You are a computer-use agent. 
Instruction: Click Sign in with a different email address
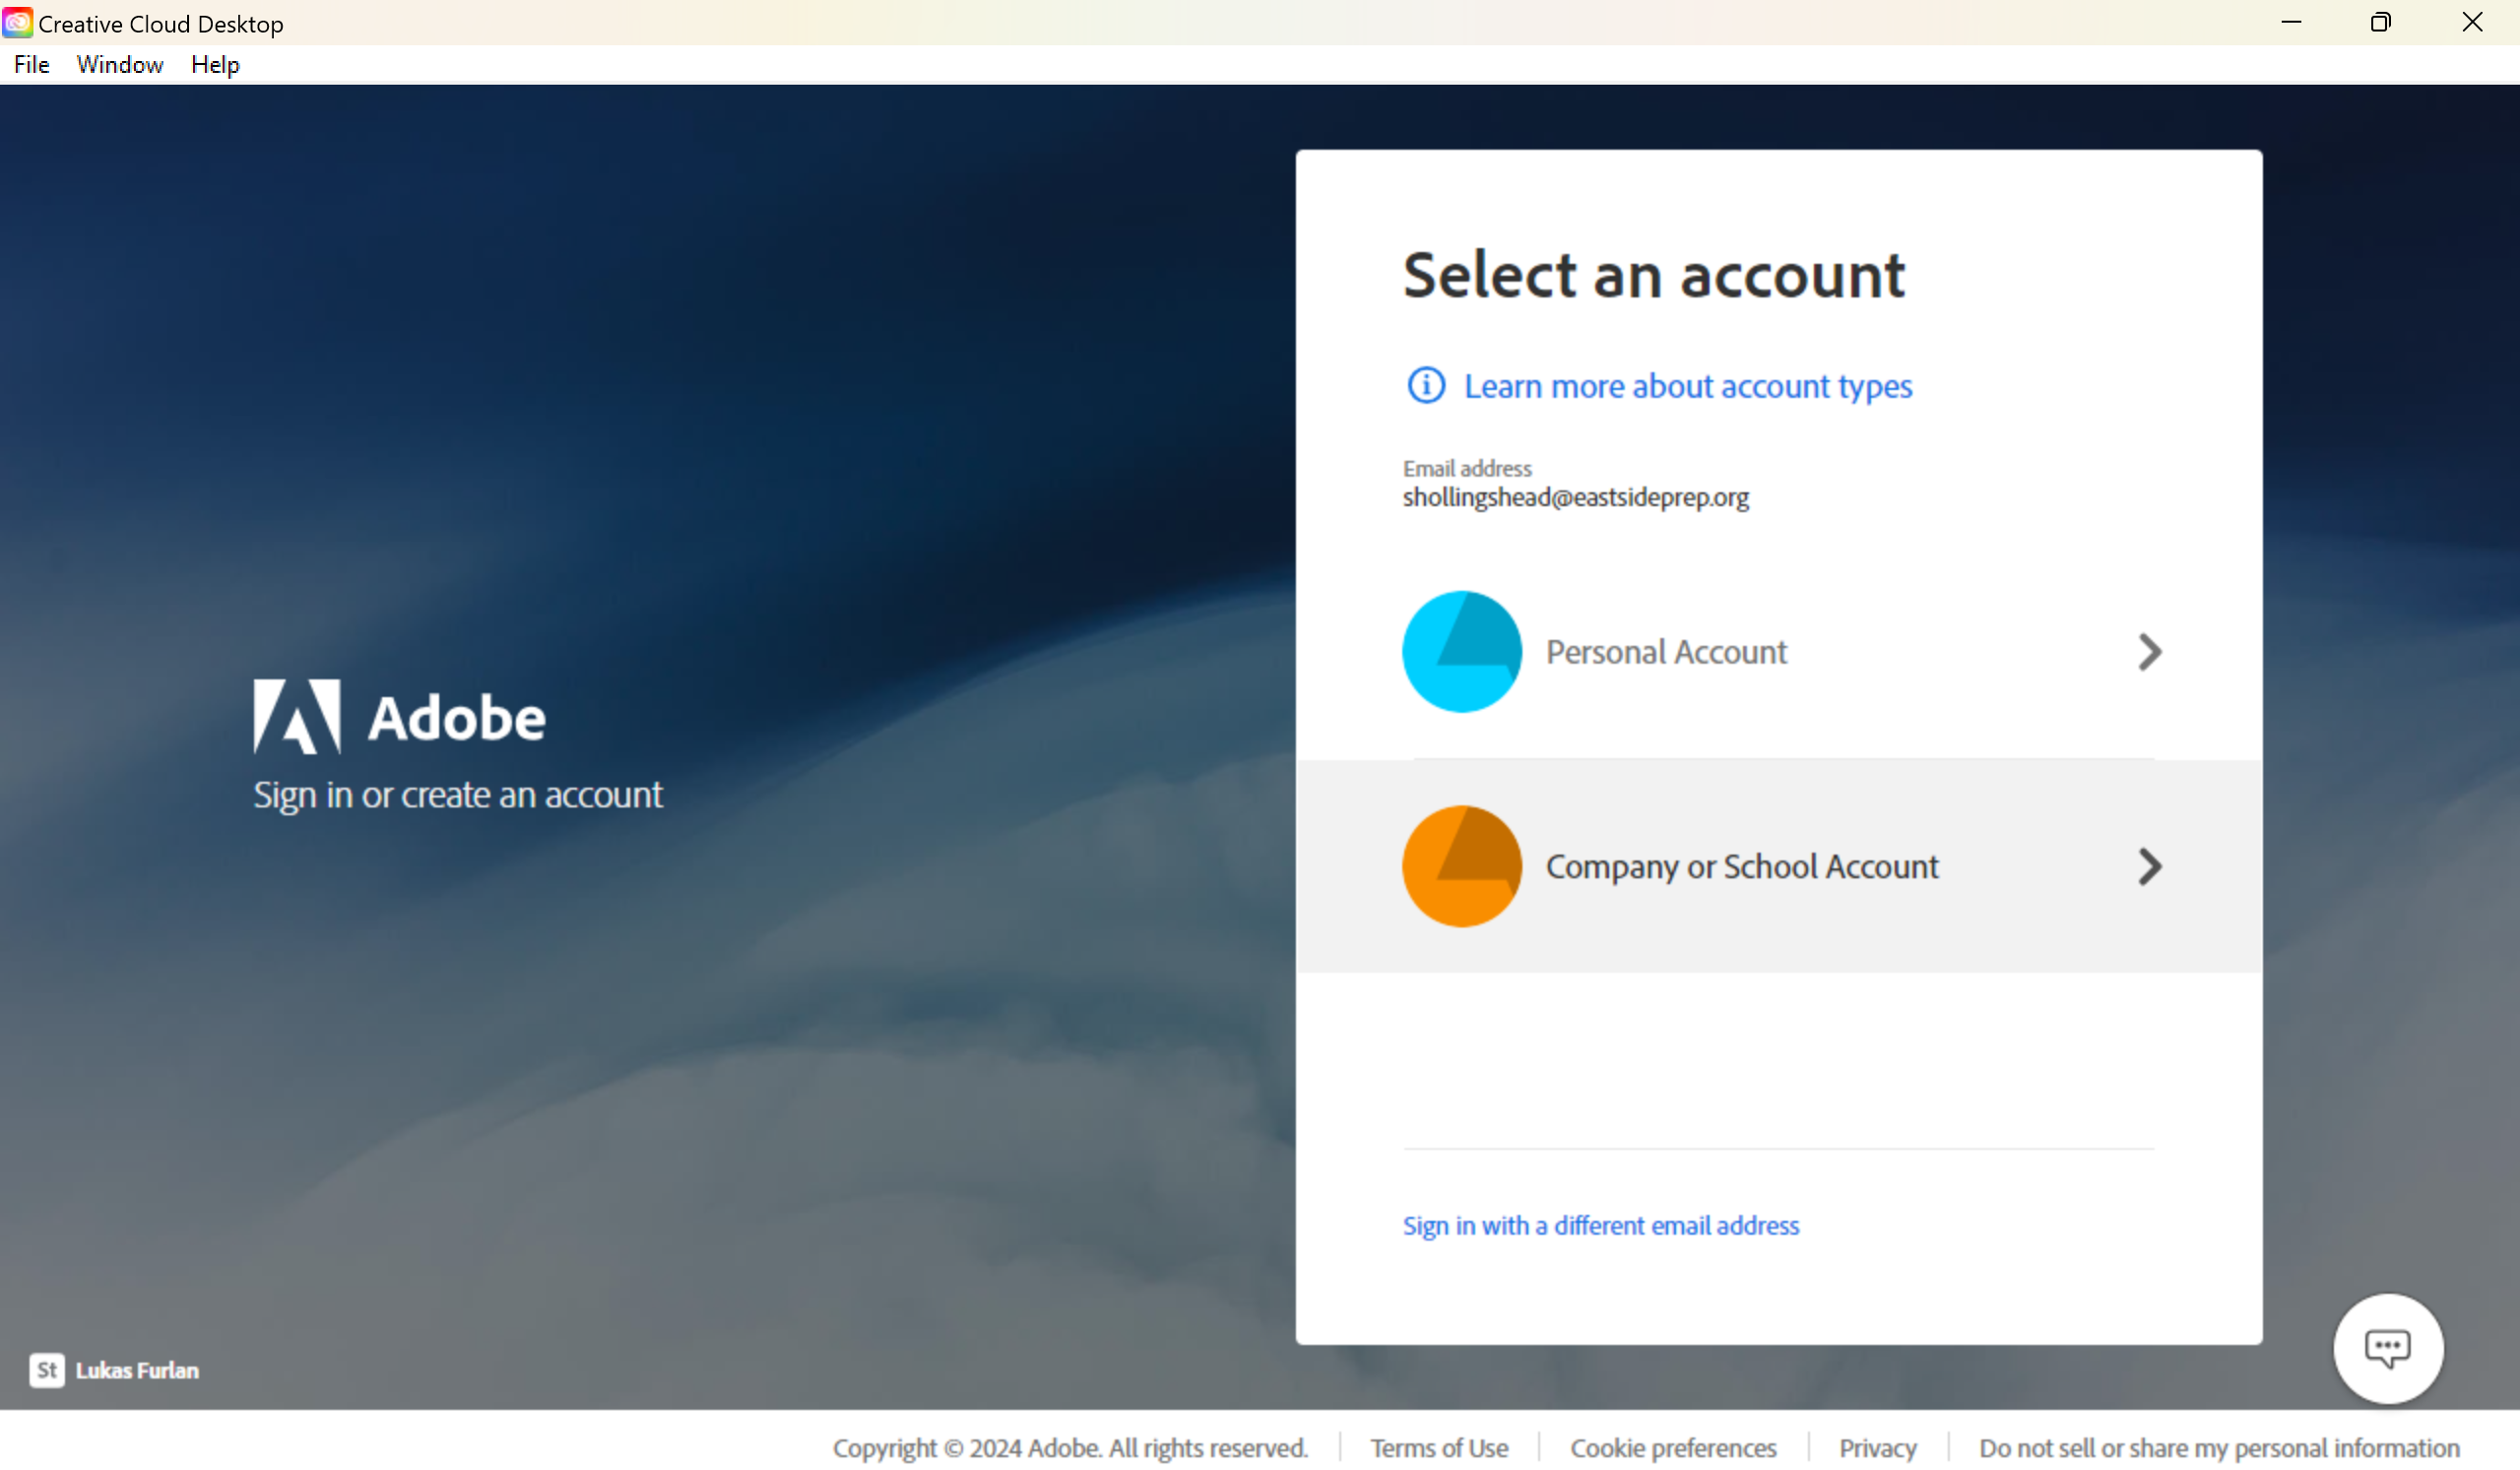[x=1600, y=1225]
